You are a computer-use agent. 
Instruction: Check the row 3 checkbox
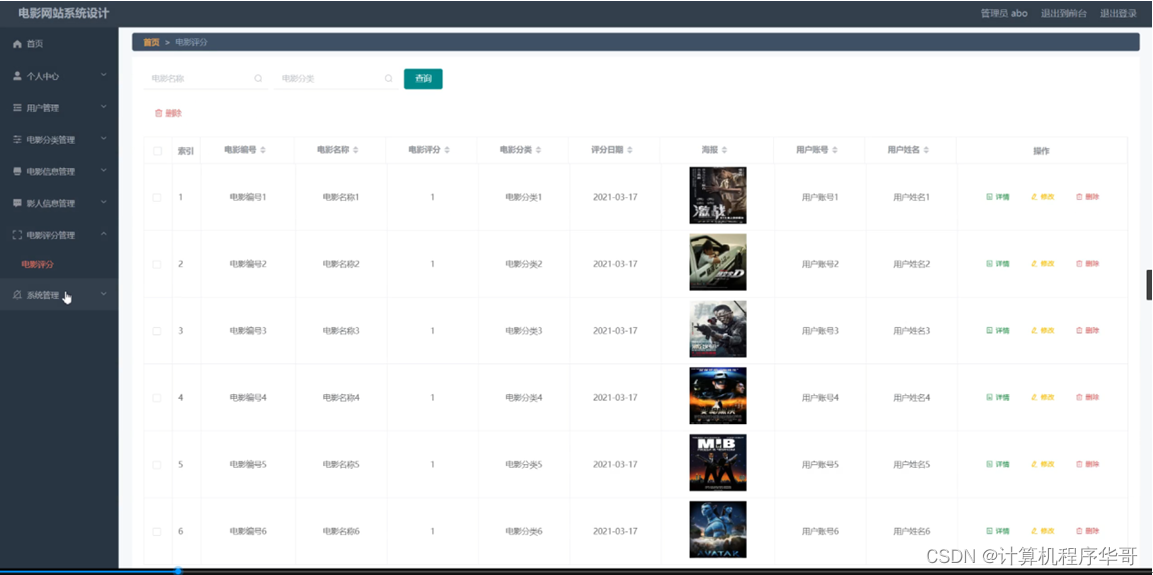[157, 331]
